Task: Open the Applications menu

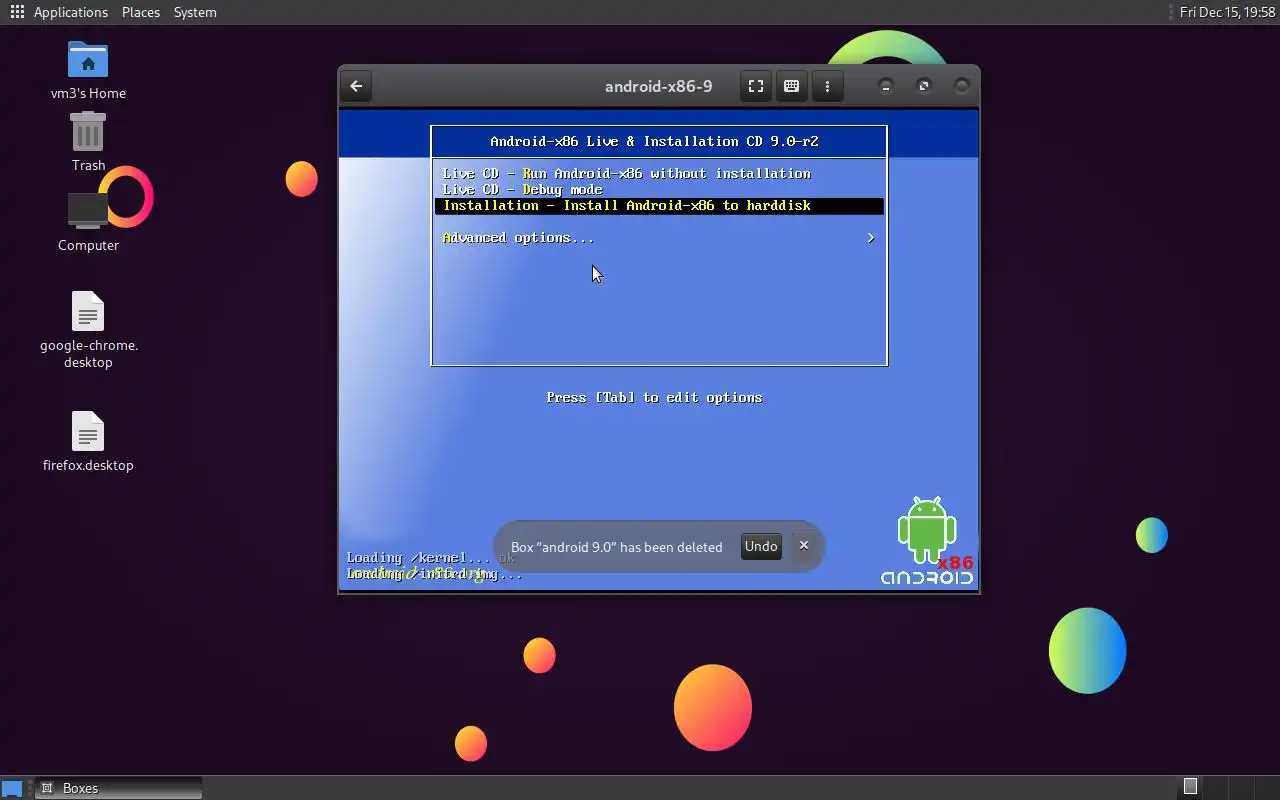Action: (70, 12)
